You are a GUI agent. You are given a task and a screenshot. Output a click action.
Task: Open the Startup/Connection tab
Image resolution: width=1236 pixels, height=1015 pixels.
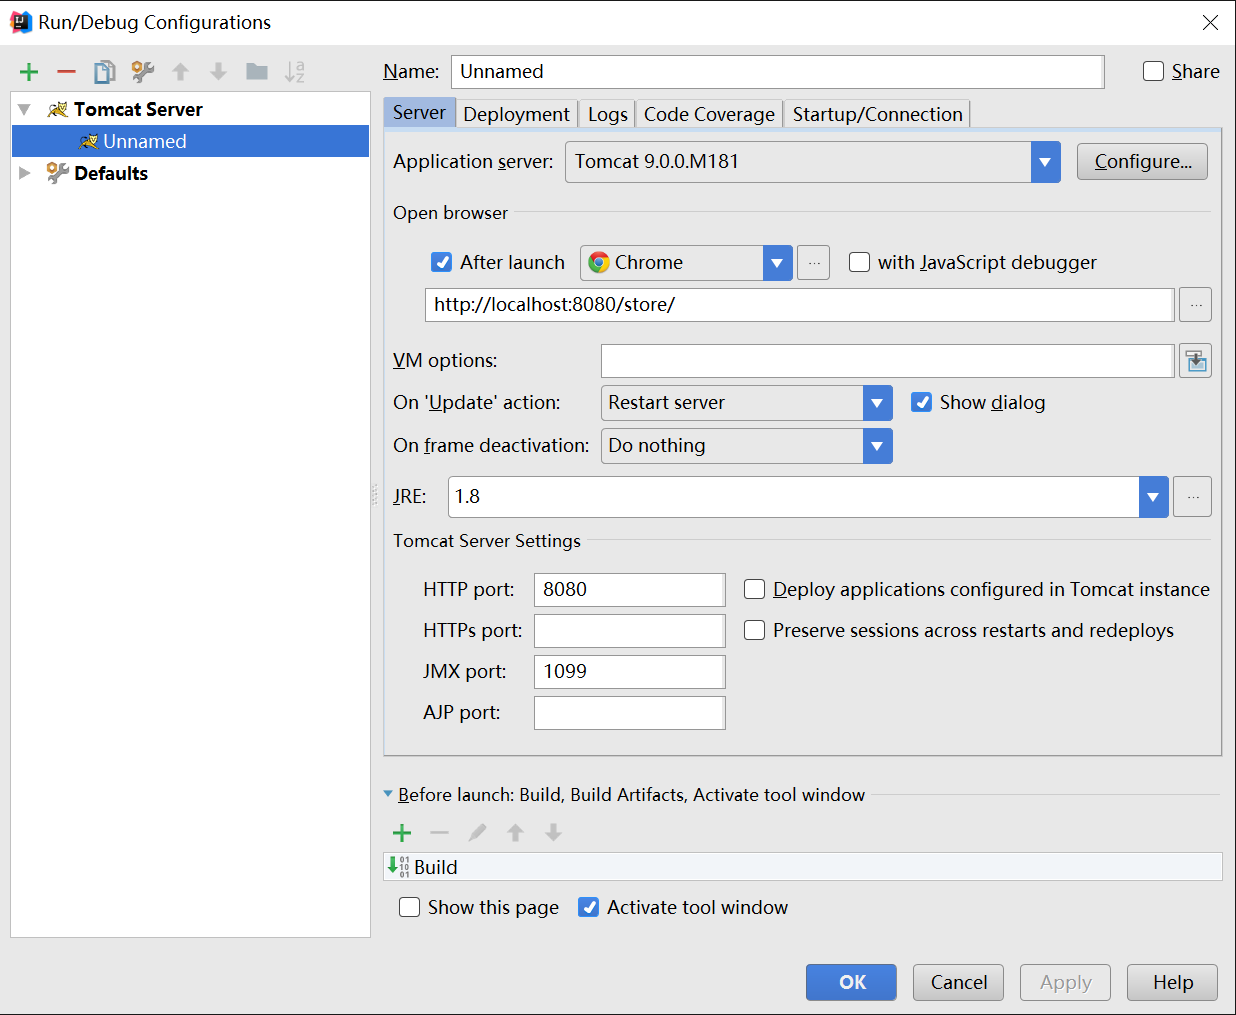(x=877, y=114)
